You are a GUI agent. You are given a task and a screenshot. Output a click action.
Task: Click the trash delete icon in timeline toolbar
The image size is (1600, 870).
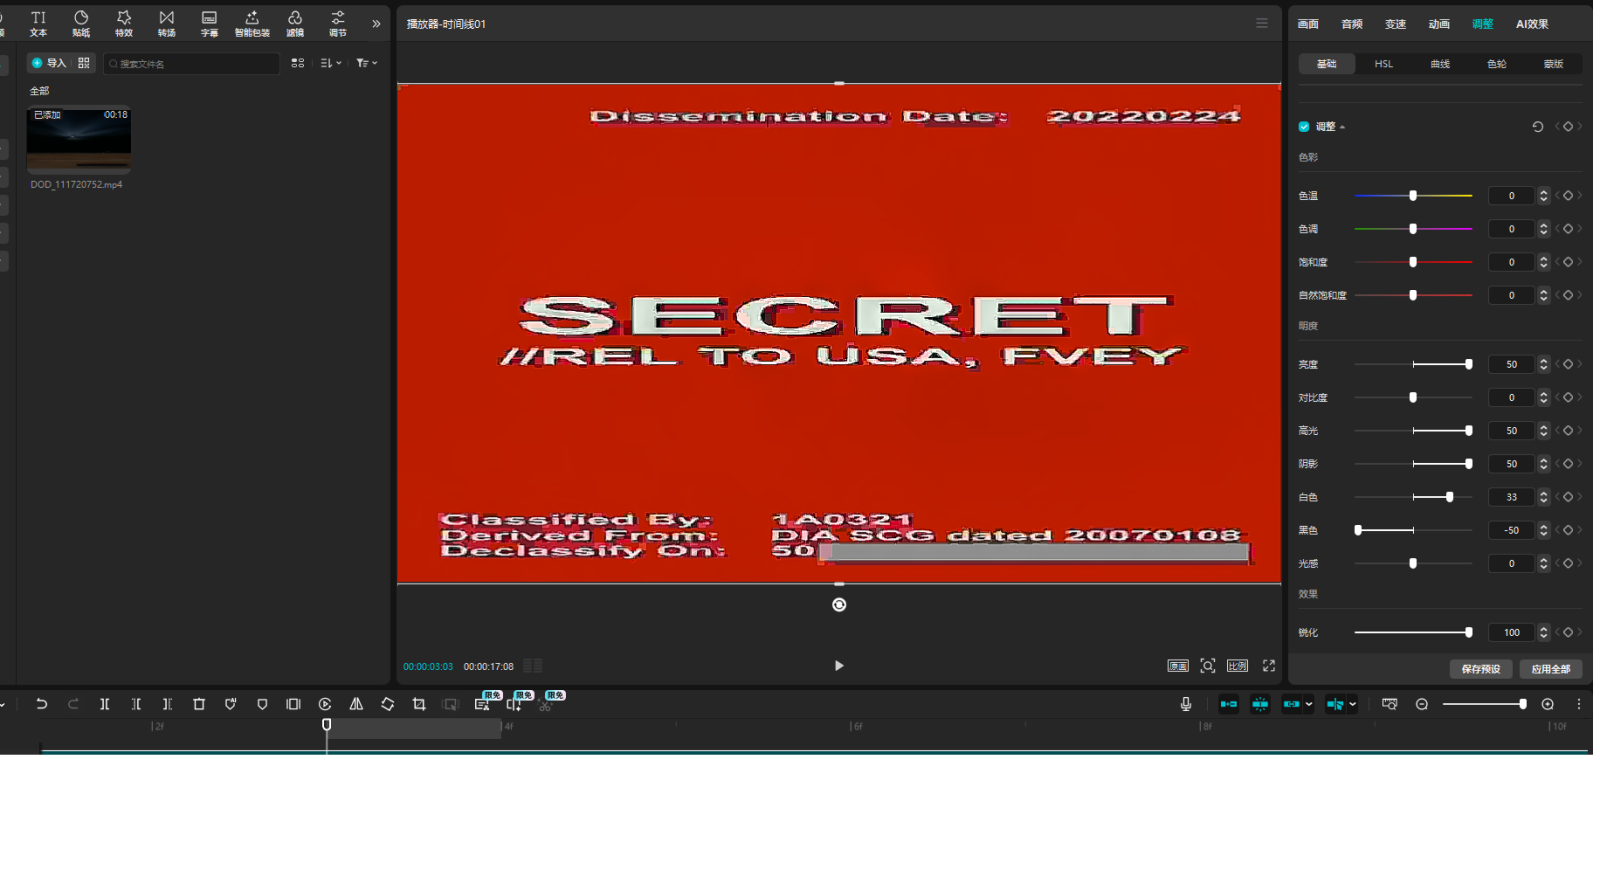click(199, 704)
